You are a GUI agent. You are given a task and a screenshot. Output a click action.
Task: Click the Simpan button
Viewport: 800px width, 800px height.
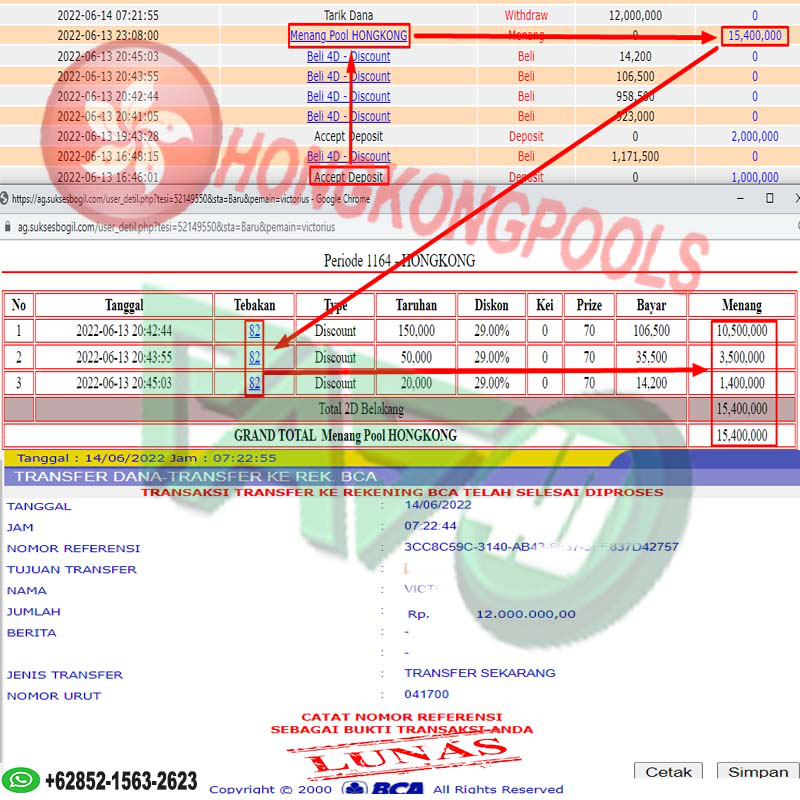[x=758, y=771]
